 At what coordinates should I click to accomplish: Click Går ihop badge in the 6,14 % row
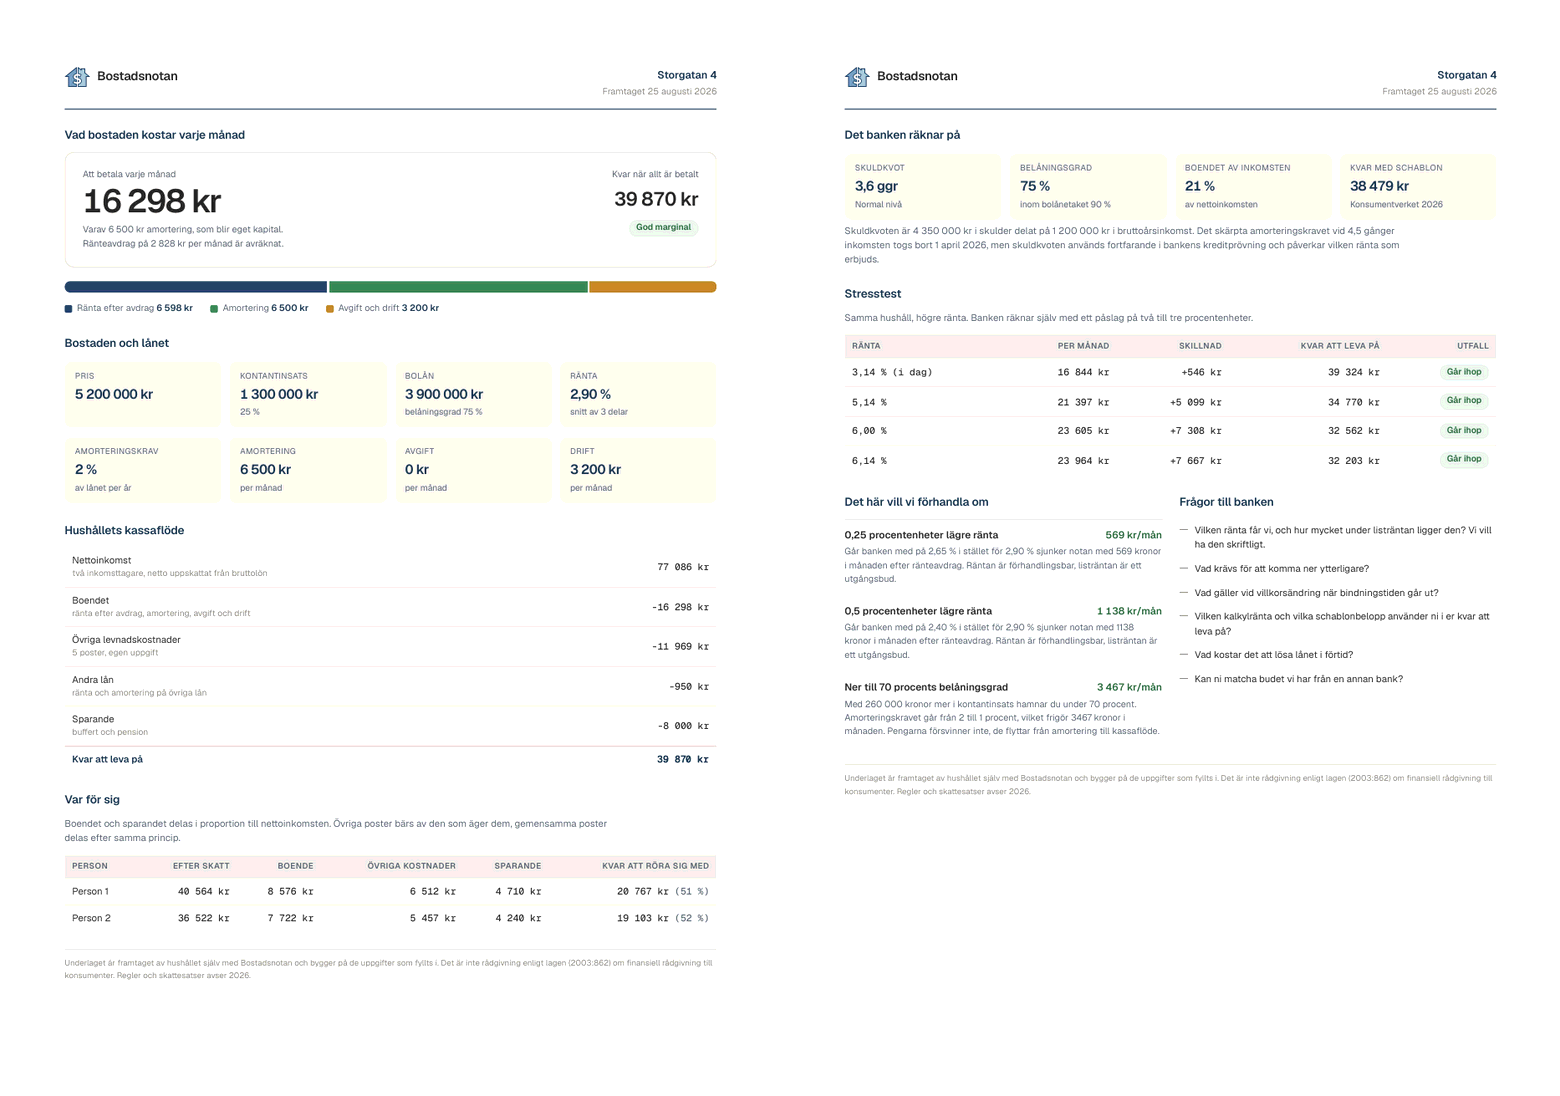[x=1464, y=459]
